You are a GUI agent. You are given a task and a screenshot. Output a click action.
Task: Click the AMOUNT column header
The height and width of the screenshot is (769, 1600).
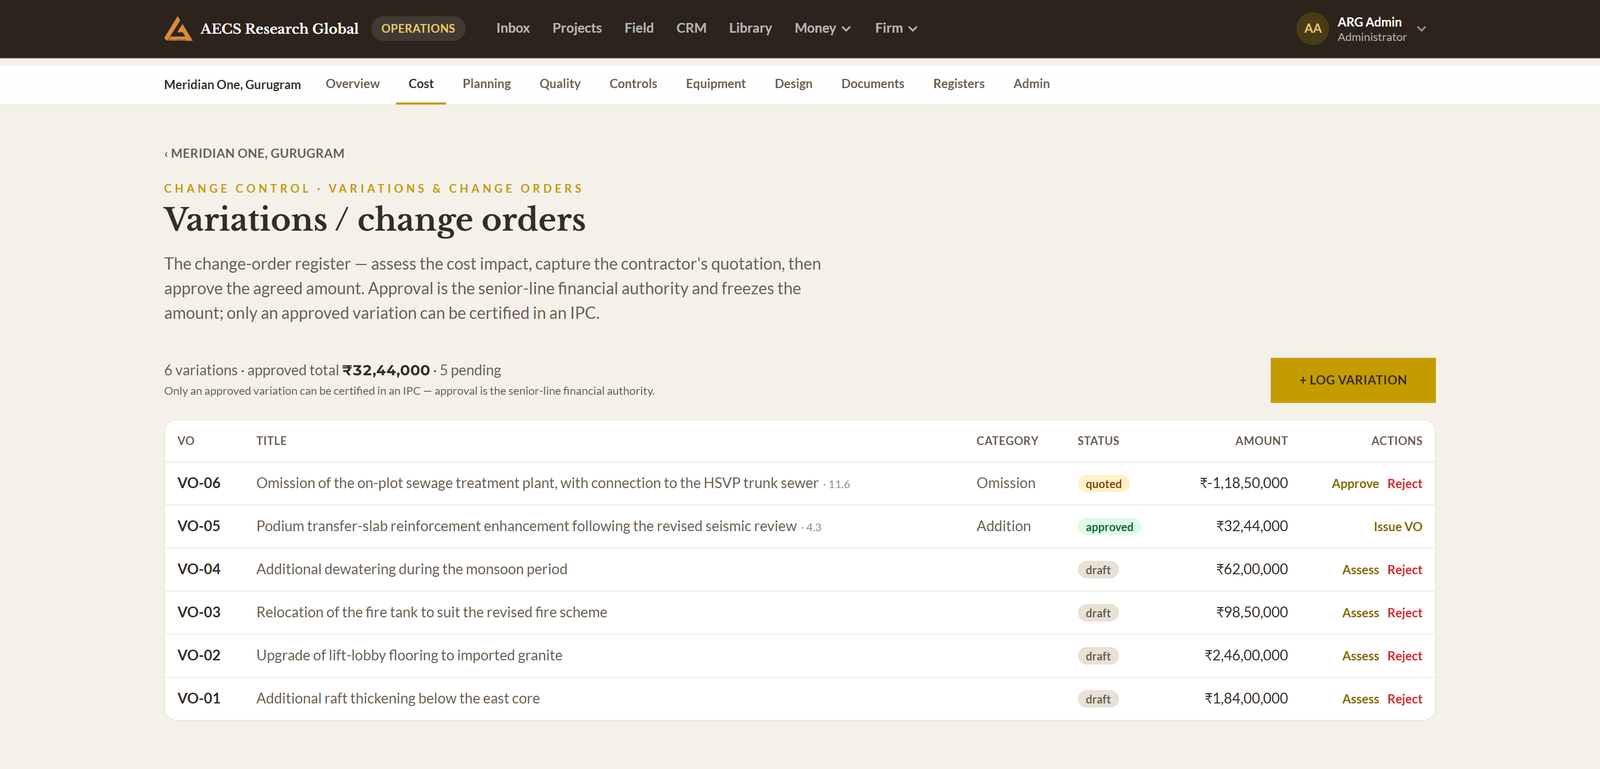tap(1261, 441)
